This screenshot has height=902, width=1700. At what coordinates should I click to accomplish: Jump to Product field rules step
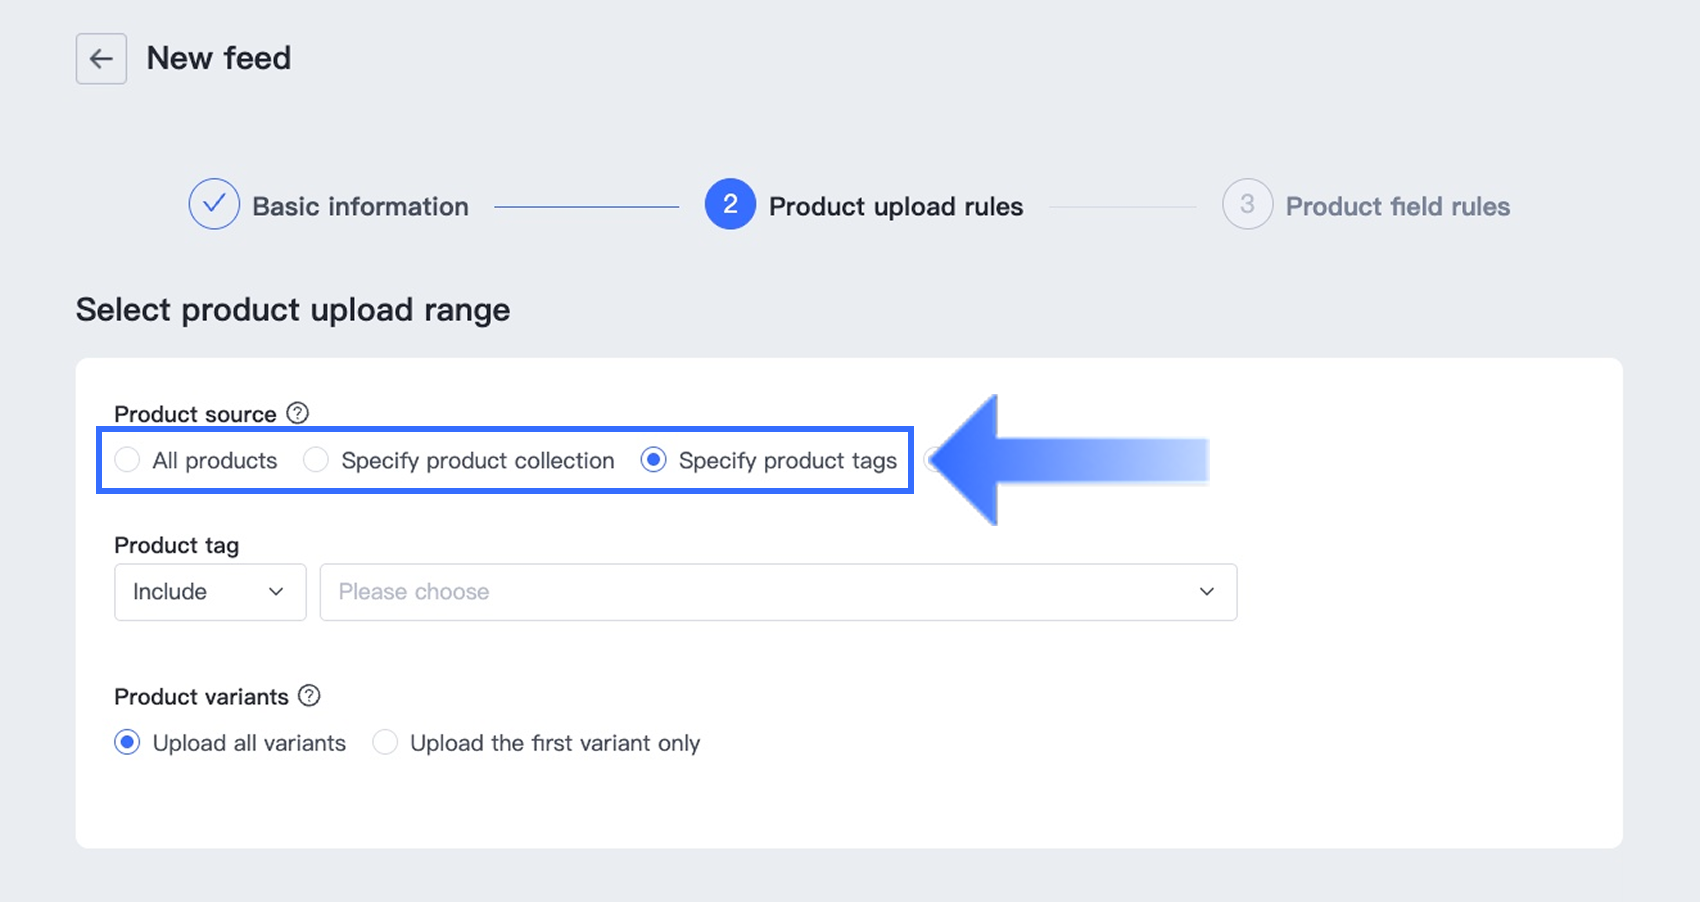(1397, 207)
